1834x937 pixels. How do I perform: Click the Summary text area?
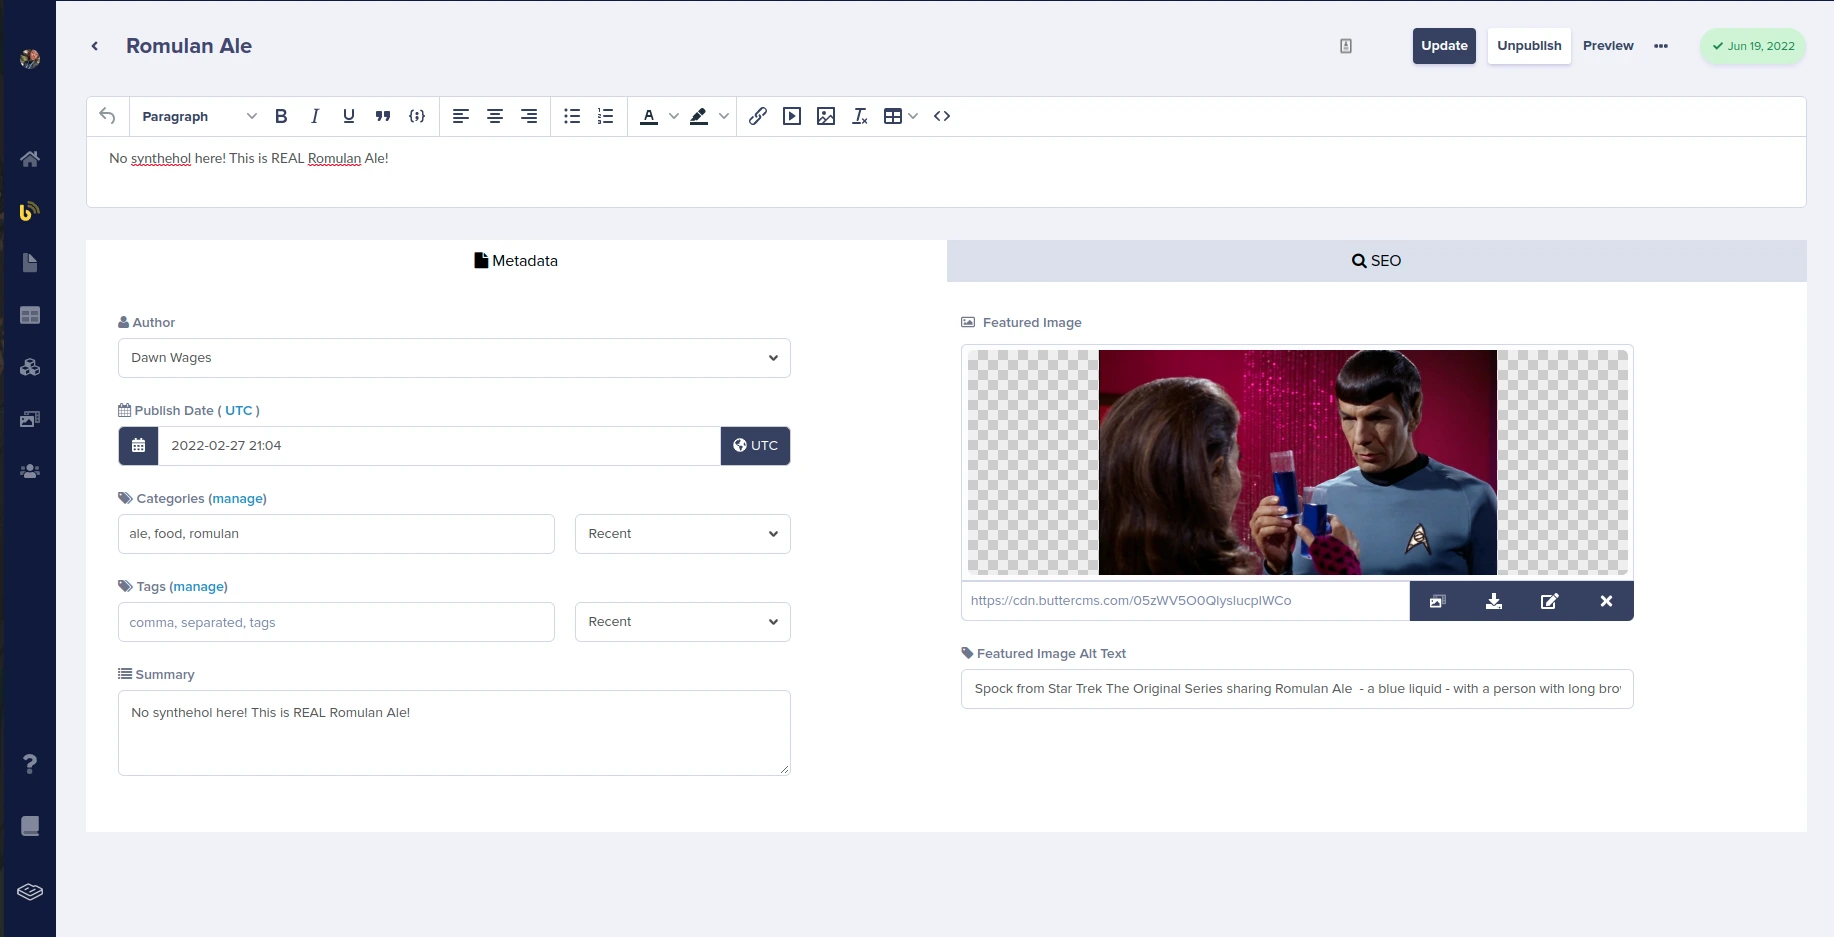click(454, 733)
